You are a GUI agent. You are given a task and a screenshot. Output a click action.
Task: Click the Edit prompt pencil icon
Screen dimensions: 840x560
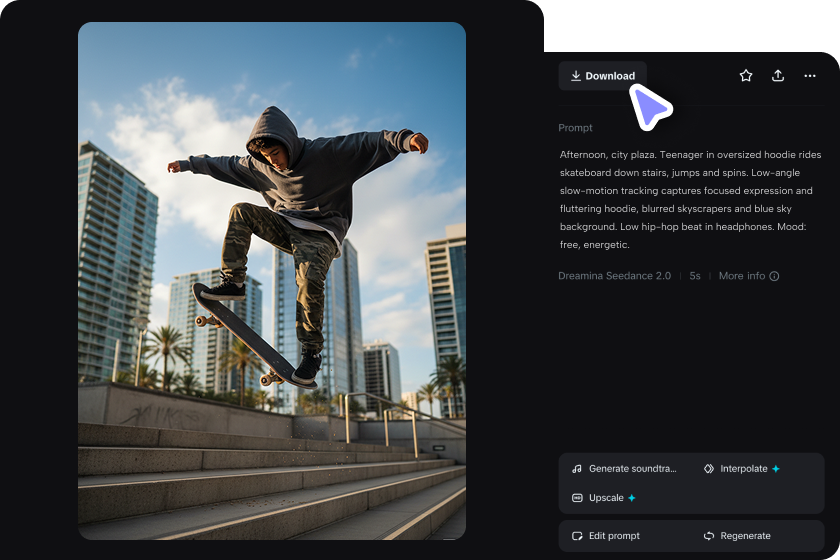point(577,536)
